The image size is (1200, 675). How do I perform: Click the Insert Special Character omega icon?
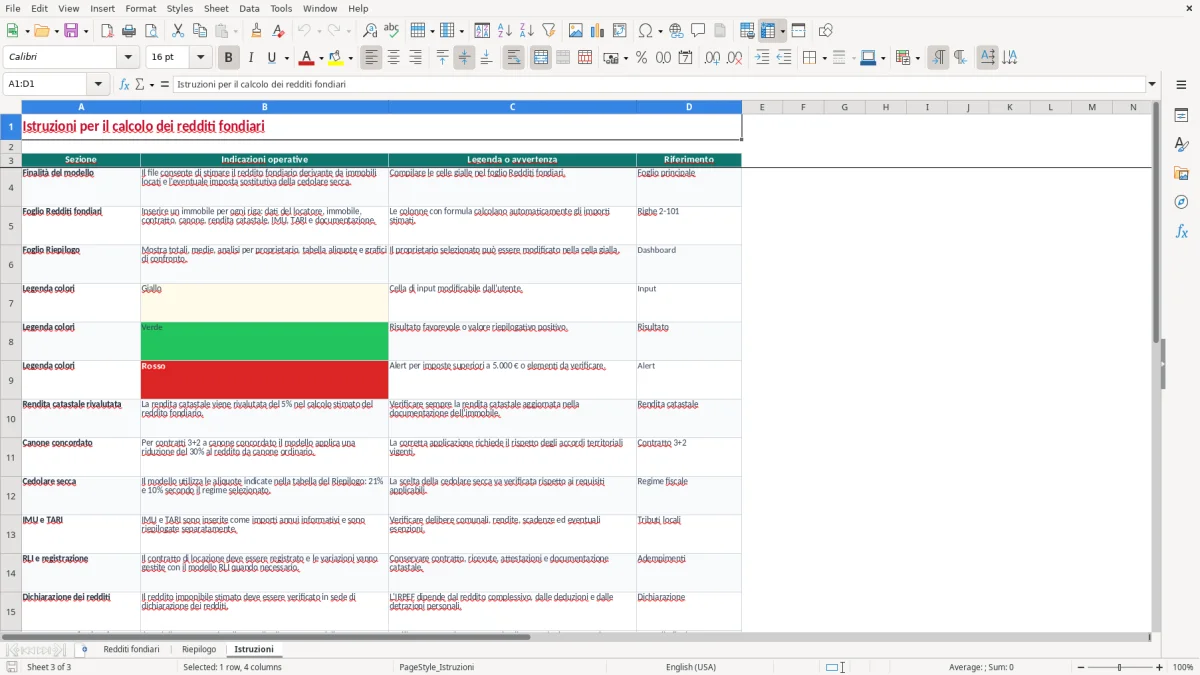645,31
